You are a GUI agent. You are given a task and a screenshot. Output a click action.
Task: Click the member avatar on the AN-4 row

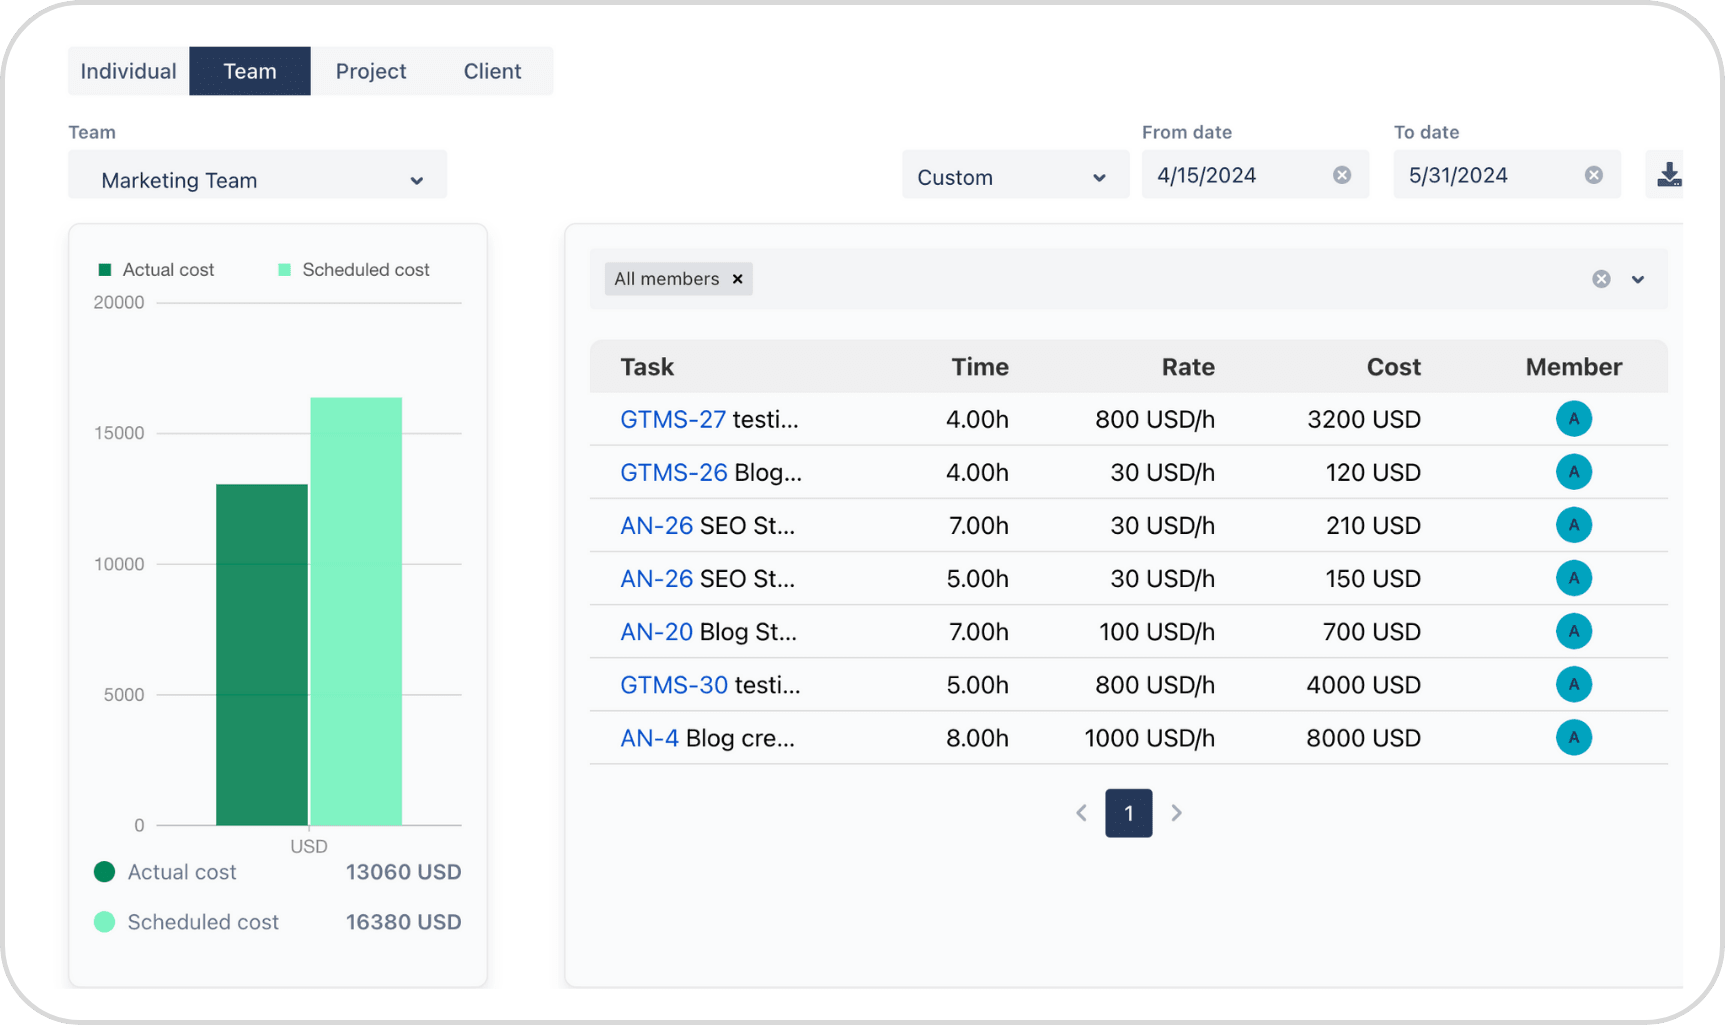[1574, 738]
